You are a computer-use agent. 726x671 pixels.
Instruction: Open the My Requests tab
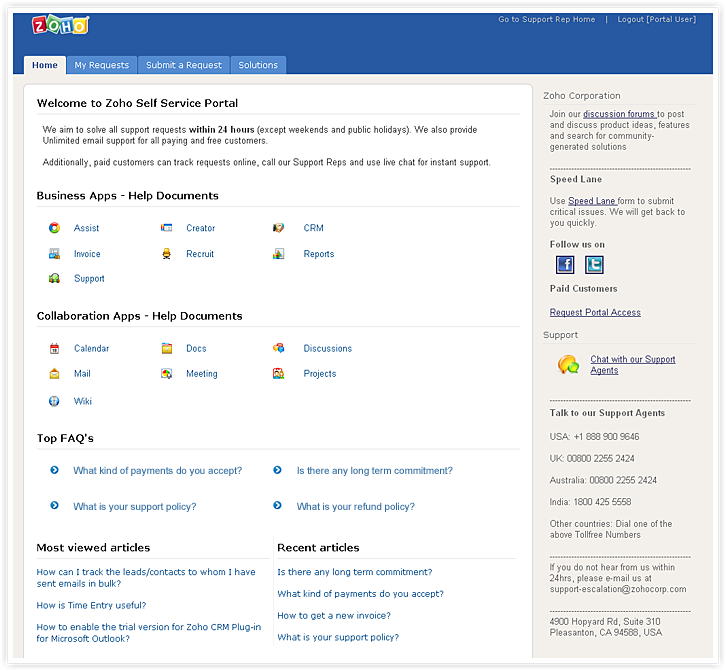coord(102,65)
